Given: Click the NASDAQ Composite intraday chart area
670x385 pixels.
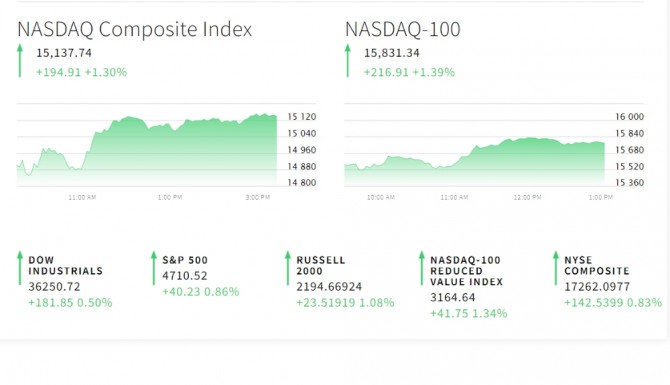Looking at the screenshot, I should [147, 150].
